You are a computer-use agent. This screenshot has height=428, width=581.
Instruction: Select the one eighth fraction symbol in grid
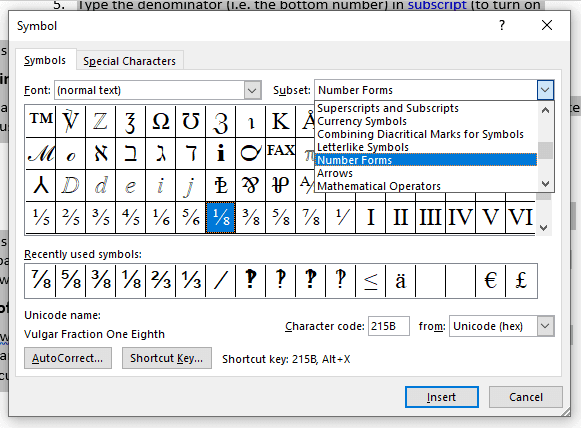[x=220, y=218]
